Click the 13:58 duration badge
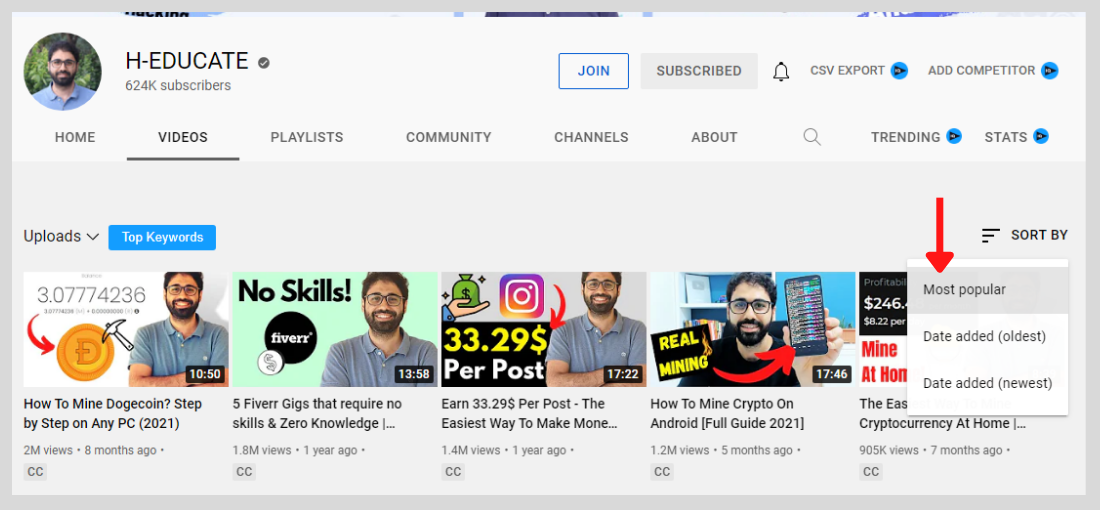 (414, 374)
